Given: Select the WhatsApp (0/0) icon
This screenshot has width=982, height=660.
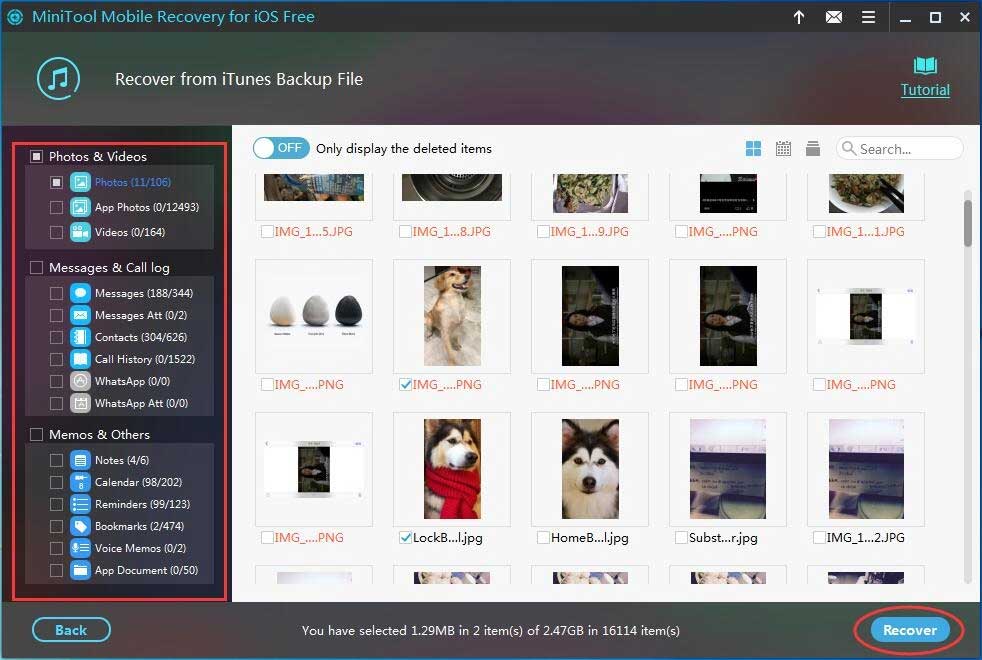Looking at the screenshot, I should click(x=80, y=381).
